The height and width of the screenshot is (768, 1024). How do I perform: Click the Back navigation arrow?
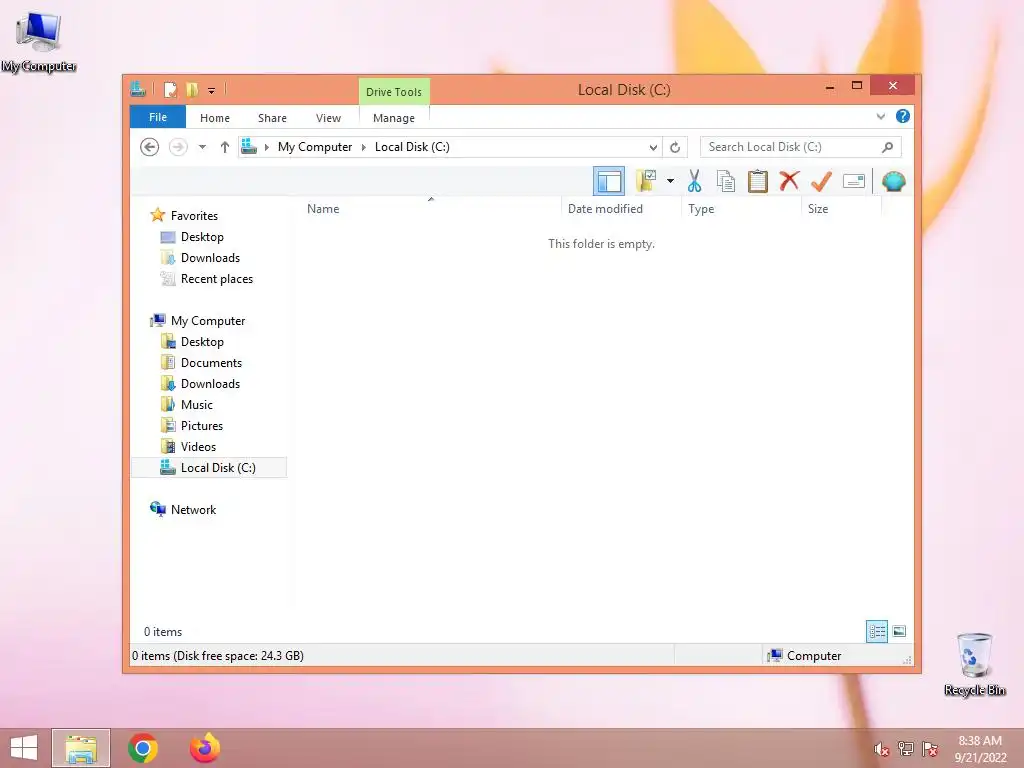(x=150, y=147)
